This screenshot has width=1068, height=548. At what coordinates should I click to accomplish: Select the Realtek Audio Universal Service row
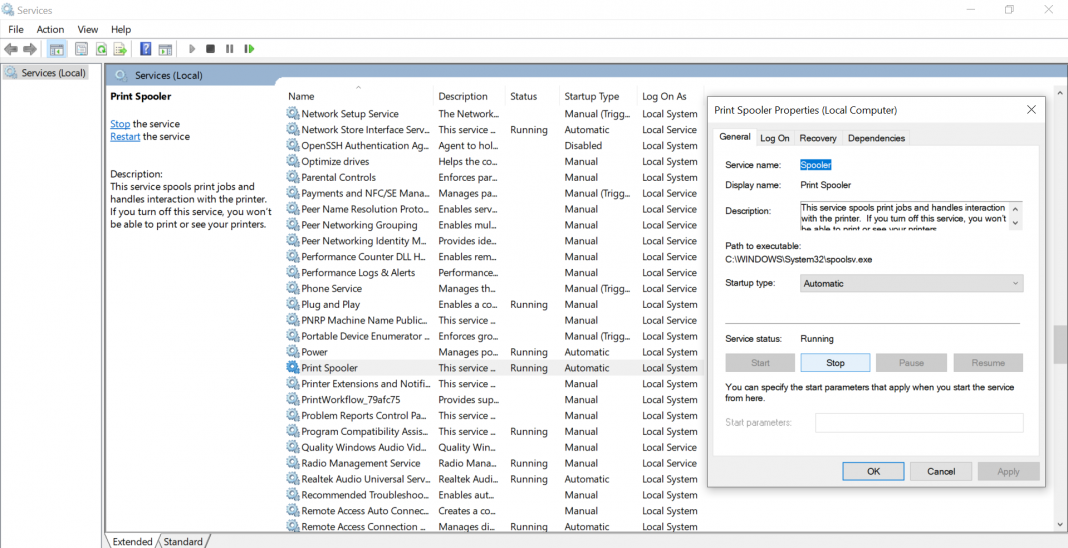(492, 479)
